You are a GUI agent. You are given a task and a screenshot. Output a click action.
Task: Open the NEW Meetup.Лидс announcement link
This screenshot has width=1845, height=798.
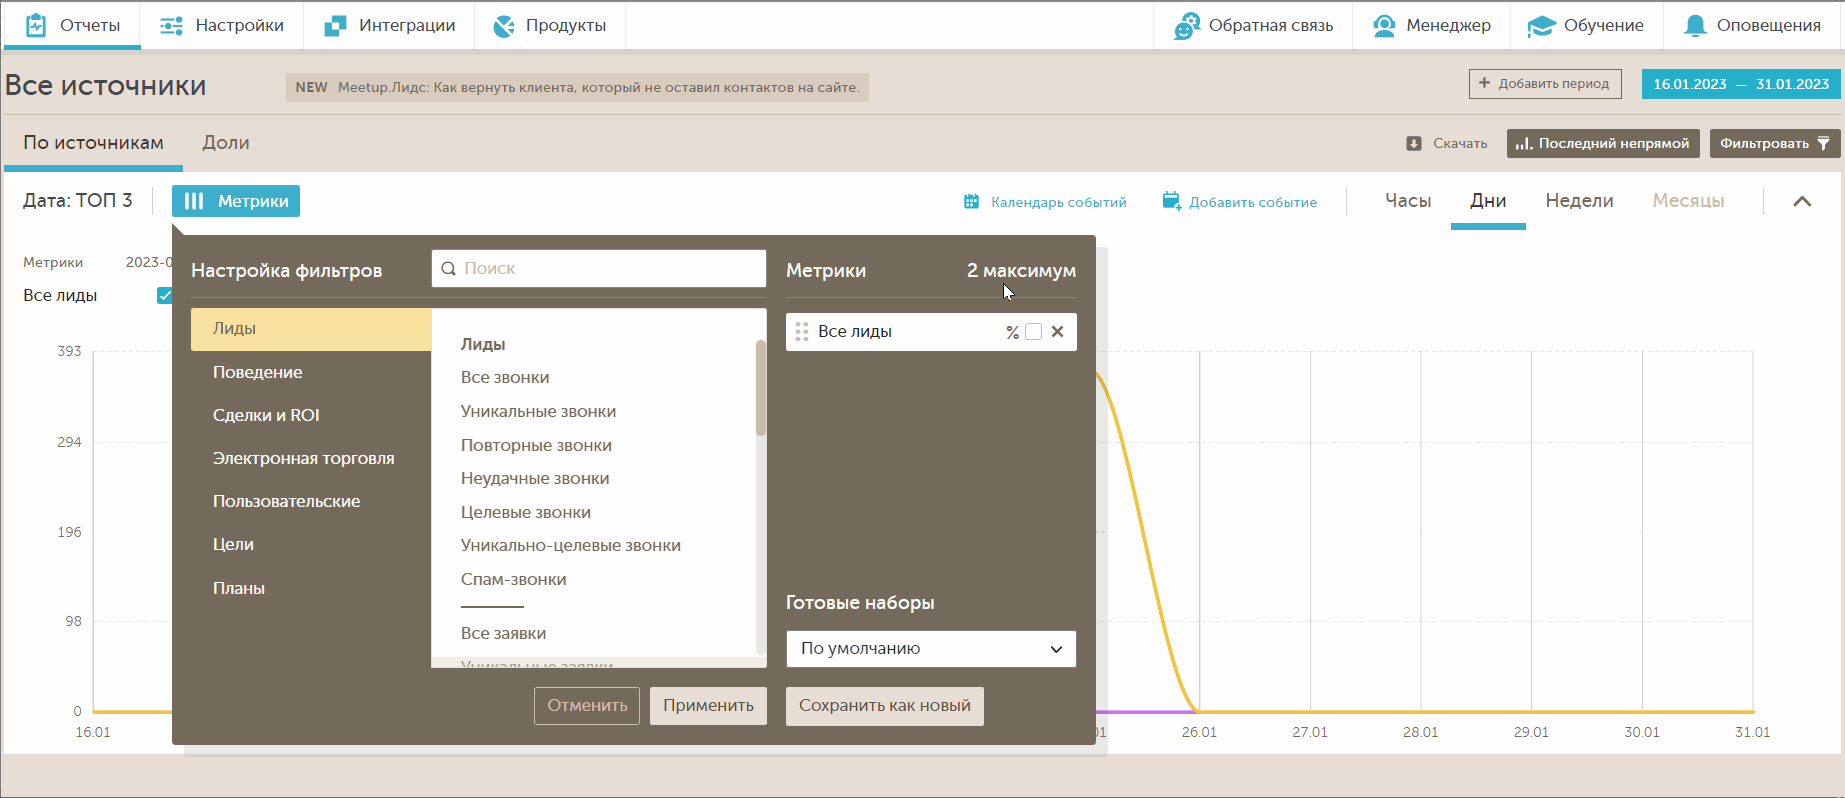coord(577,88)
